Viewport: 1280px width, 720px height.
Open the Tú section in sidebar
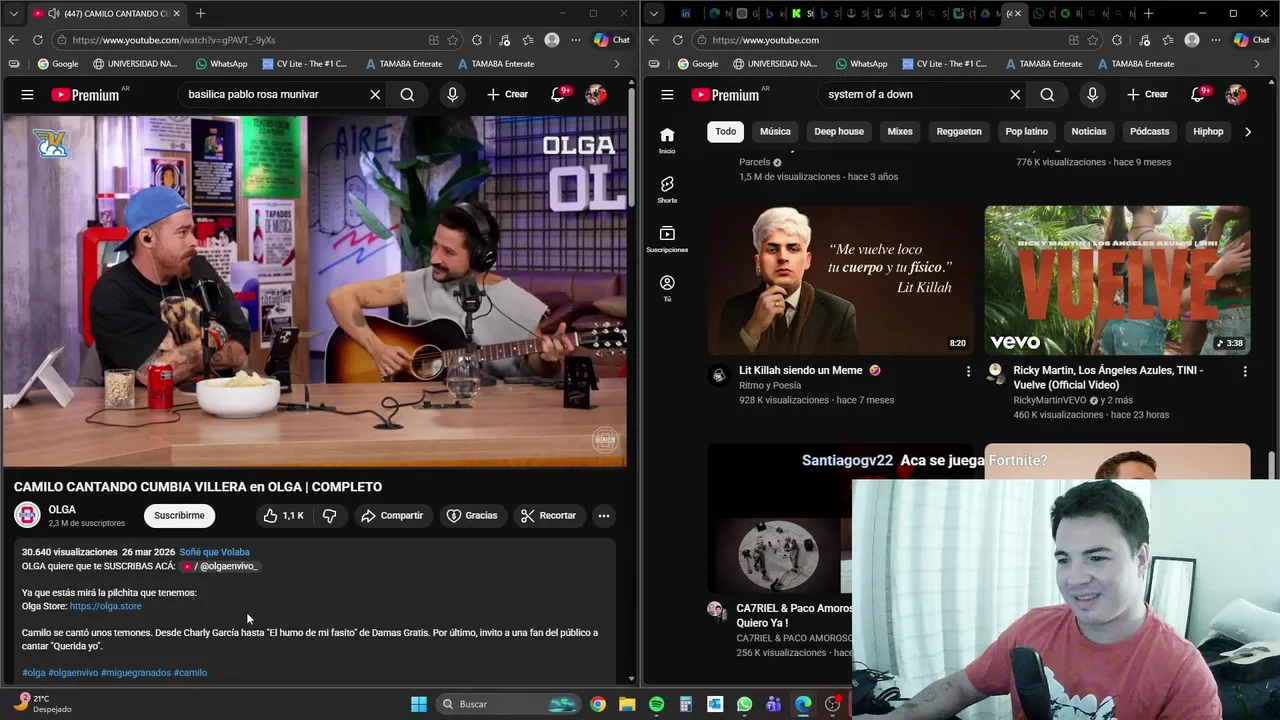click(667, 287)
